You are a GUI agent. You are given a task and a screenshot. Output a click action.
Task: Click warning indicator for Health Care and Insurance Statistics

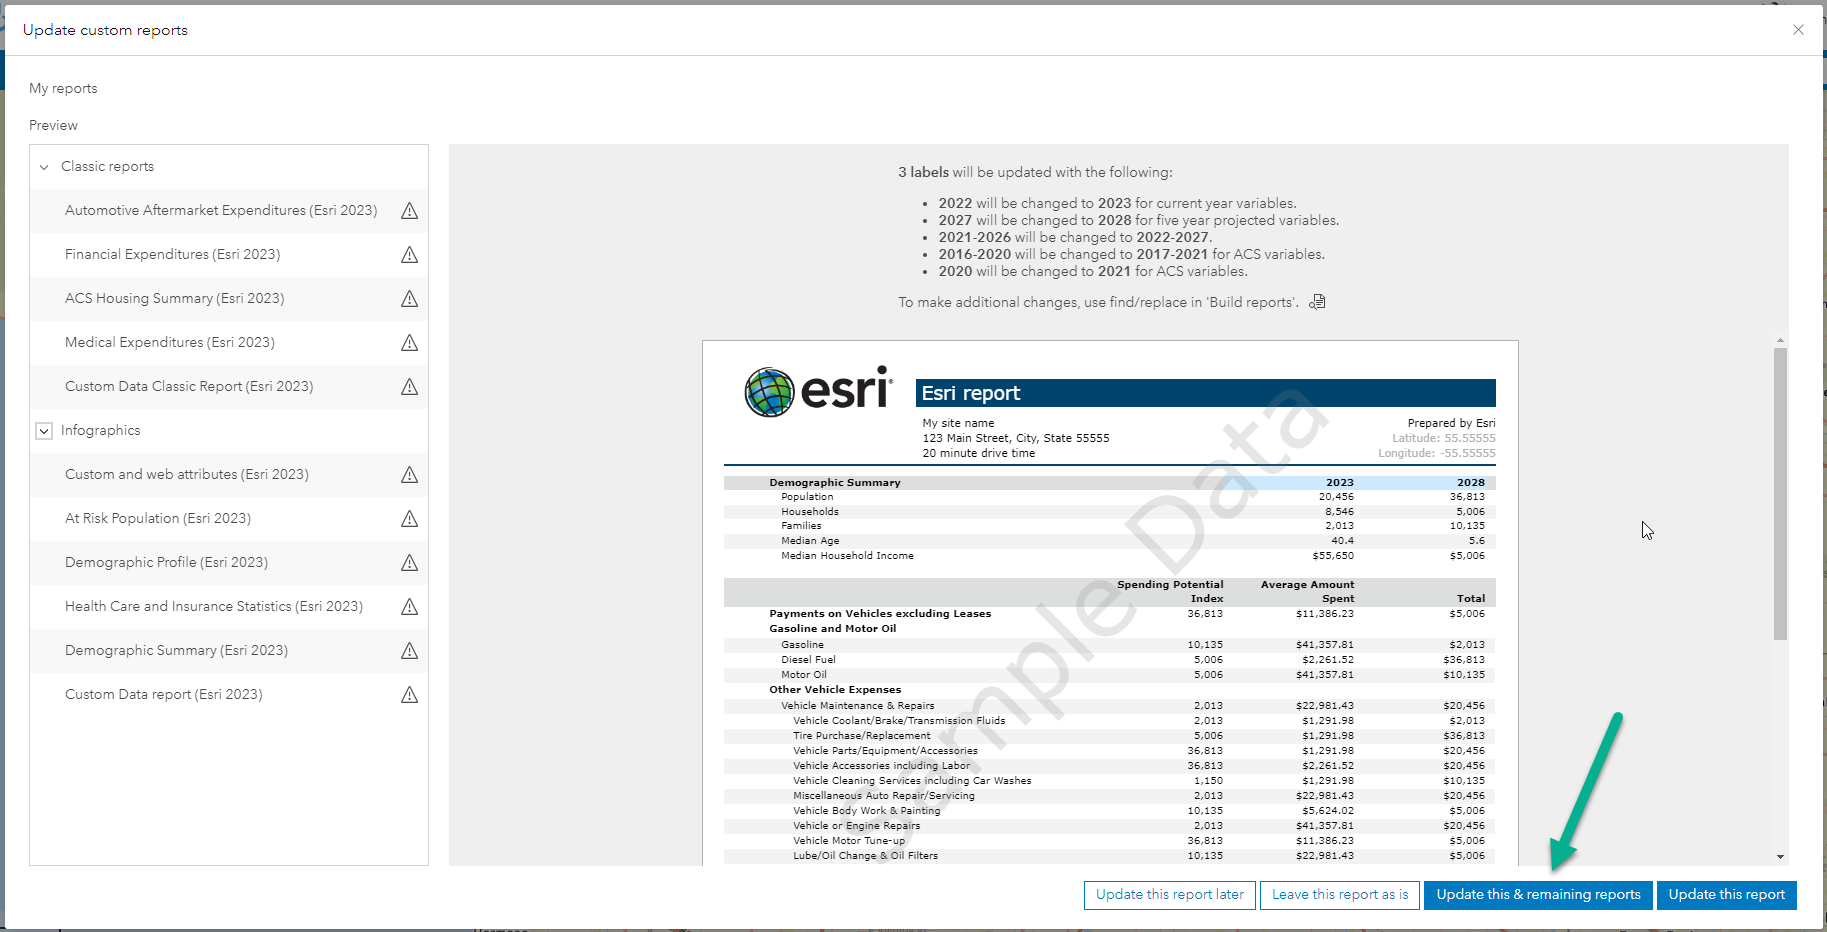[x=409, y=606]
